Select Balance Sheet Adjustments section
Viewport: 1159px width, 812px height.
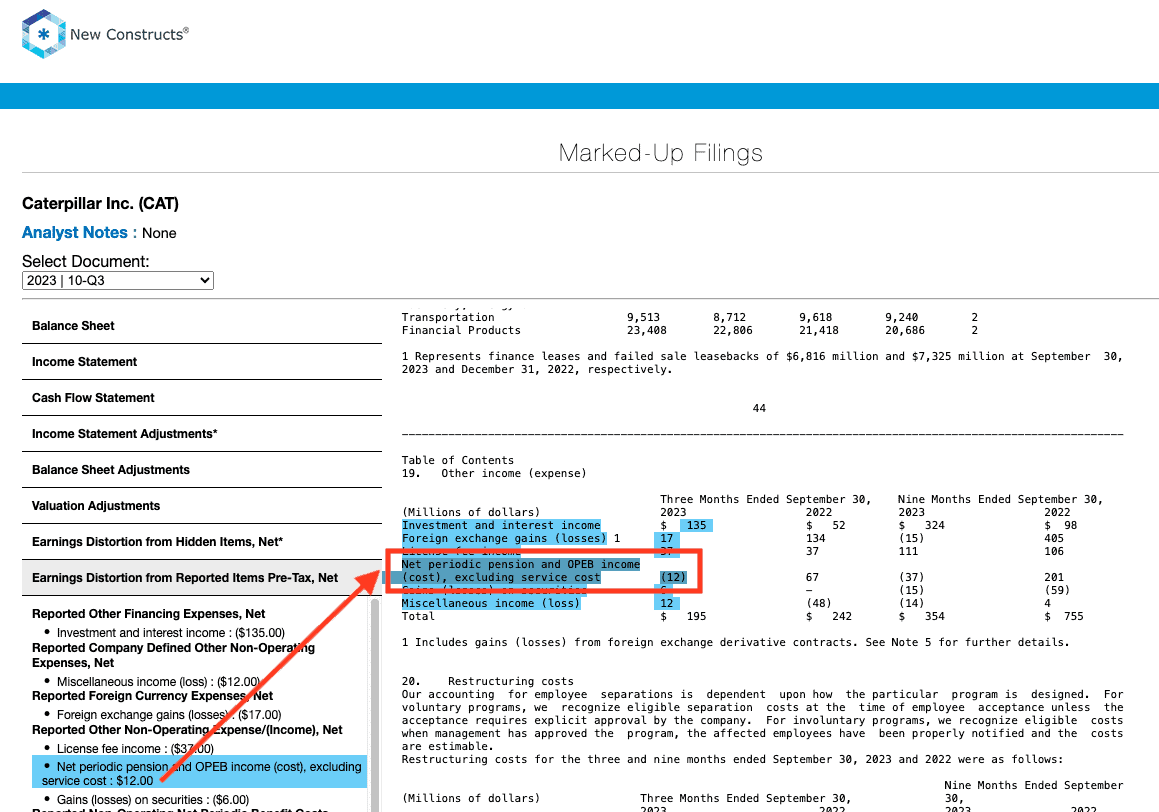pos(202,470)
